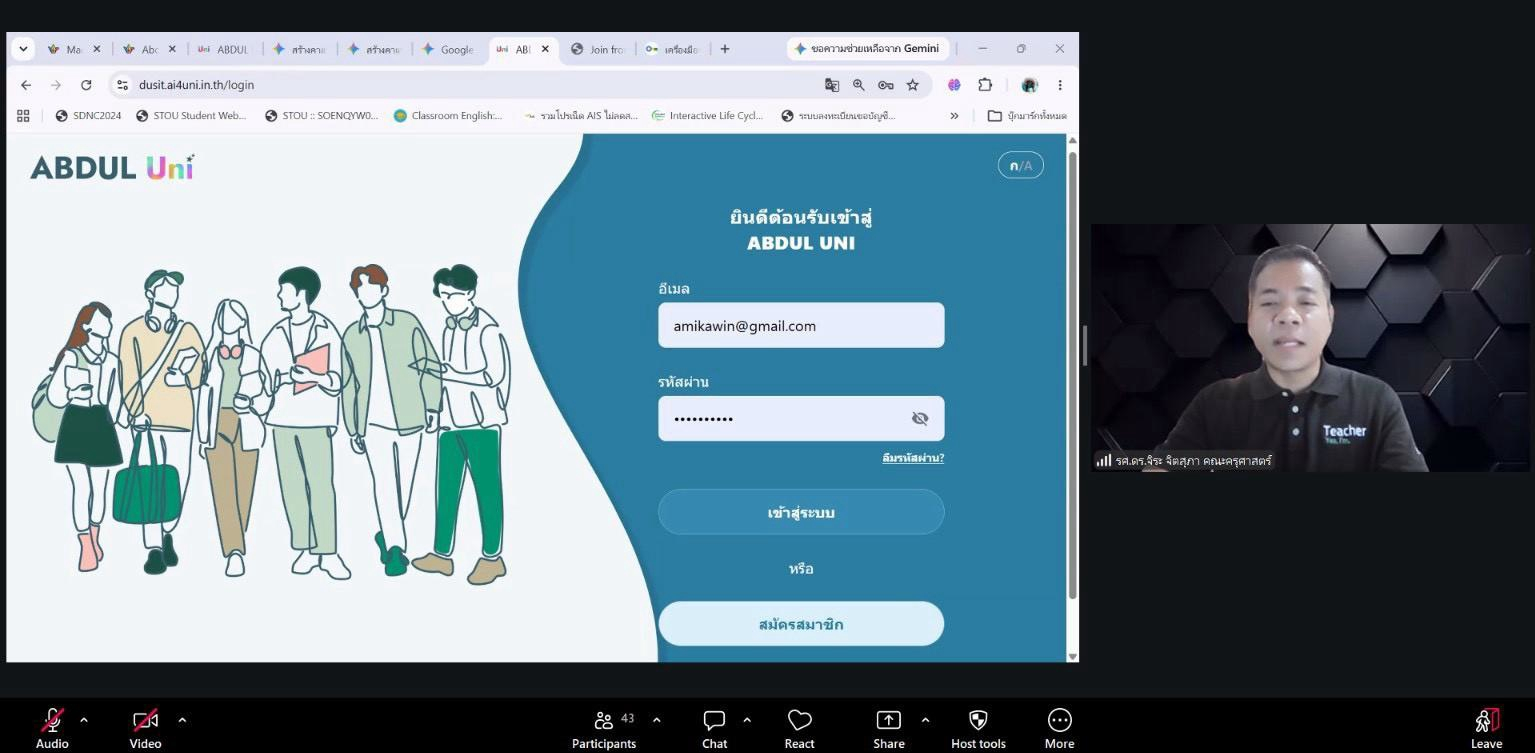Click the Gemini help button in tab bar

868,49
